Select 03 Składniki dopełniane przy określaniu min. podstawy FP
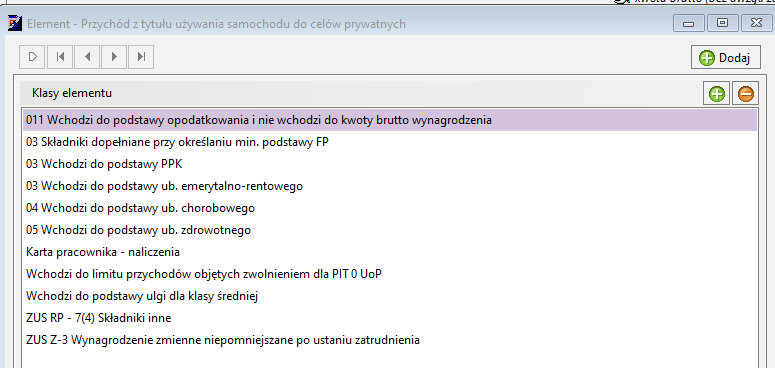 (389, 142)
